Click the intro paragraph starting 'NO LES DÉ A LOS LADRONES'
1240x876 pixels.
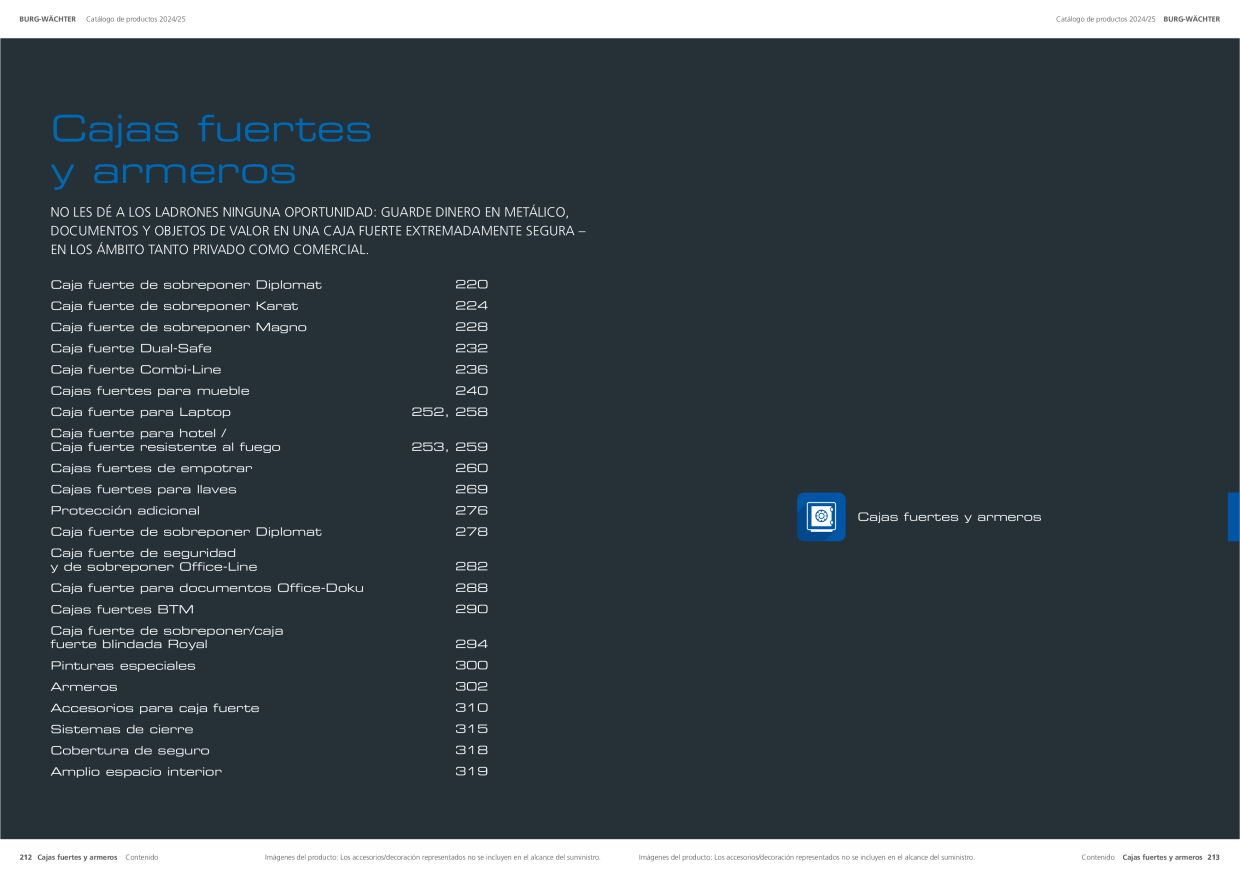click(x=318, y=231)
